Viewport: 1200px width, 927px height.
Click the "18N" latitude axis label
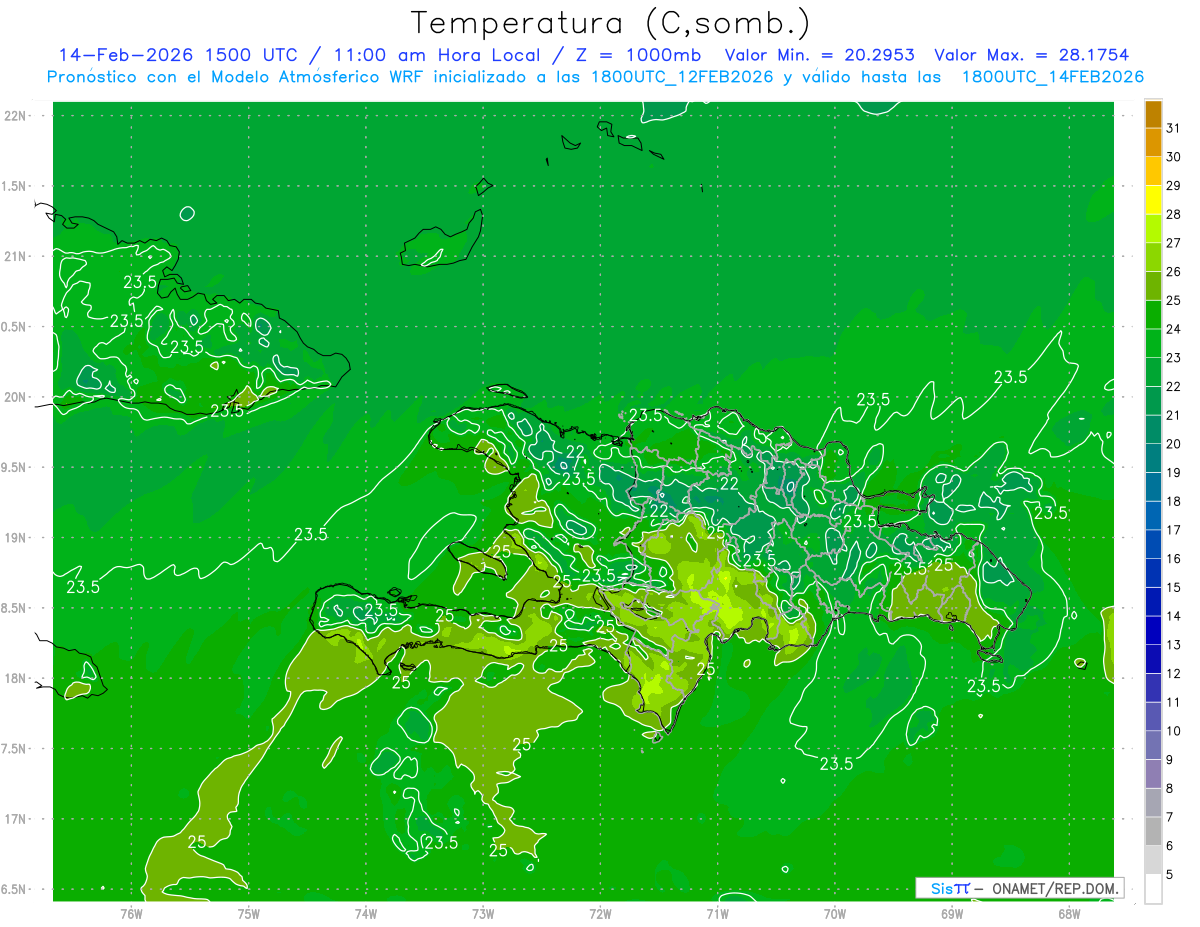15,678
